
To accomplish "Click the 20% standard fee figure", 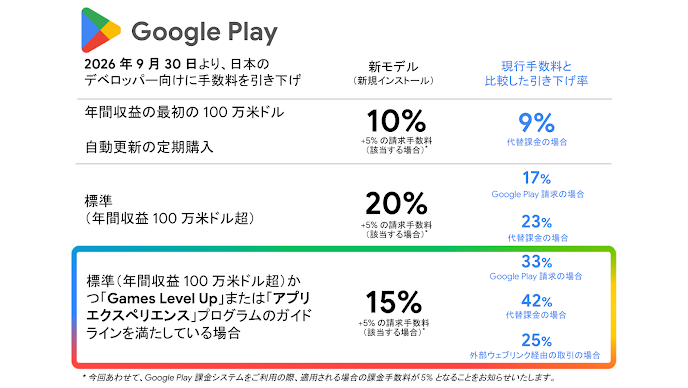I will tap(396, 204).
